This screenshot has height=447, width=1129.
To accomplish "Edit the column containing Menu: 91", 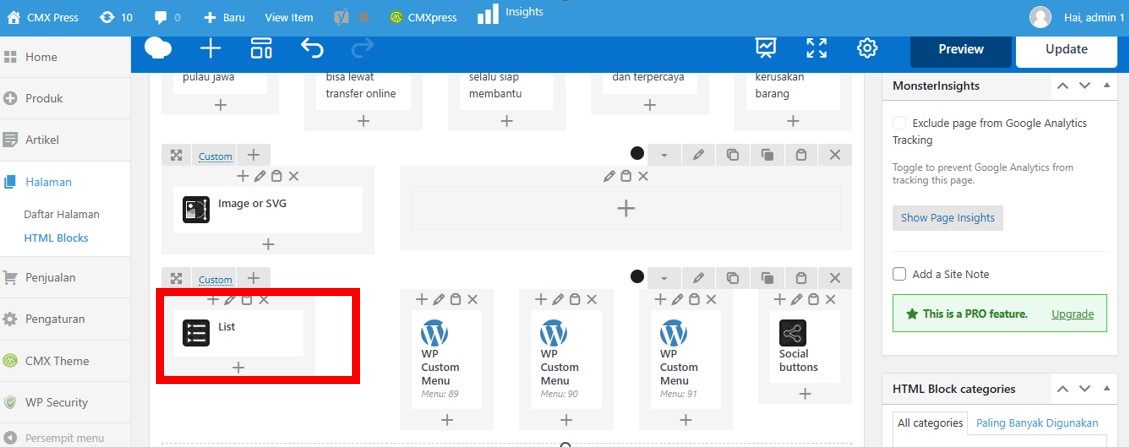I will [x=677, y=299].
